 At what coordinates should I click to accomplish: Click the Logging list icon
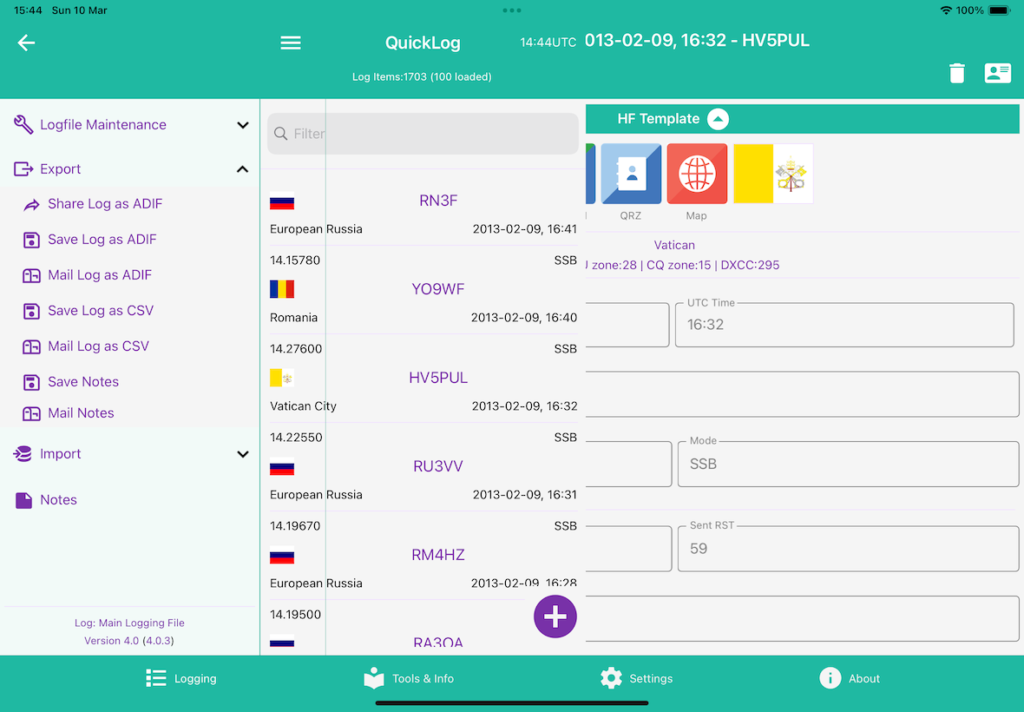coord(156,678)
